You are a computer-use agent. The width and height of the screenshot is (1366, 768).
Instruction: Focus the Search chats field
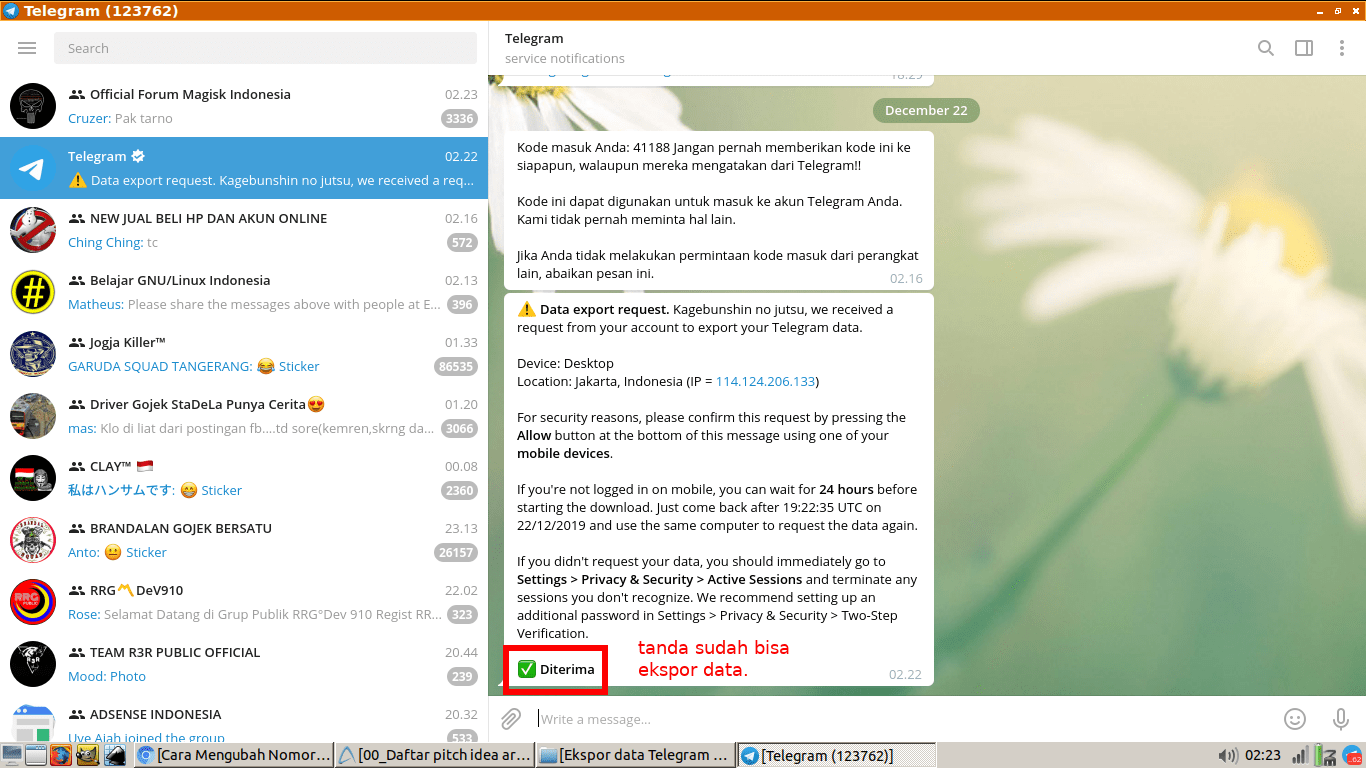pos(265,48)
